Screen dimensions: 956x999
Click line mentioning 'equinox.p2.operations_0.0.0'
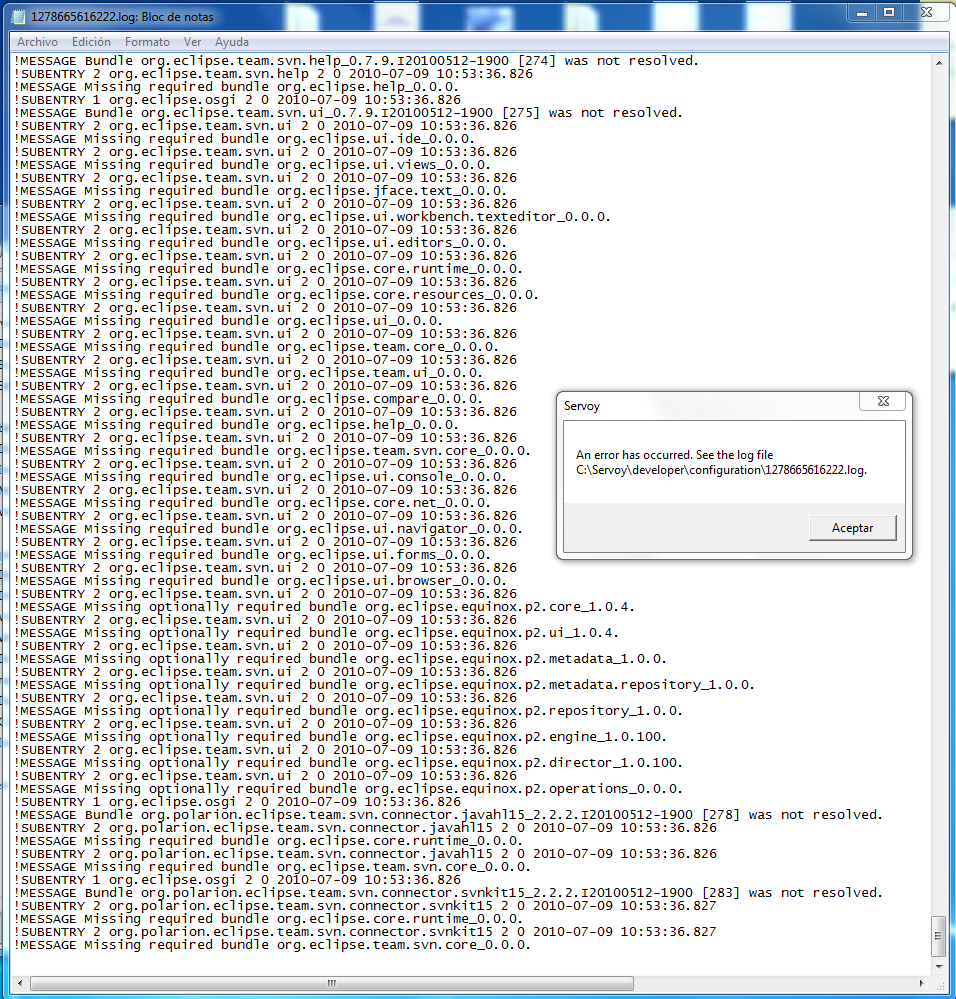(348, 789)
